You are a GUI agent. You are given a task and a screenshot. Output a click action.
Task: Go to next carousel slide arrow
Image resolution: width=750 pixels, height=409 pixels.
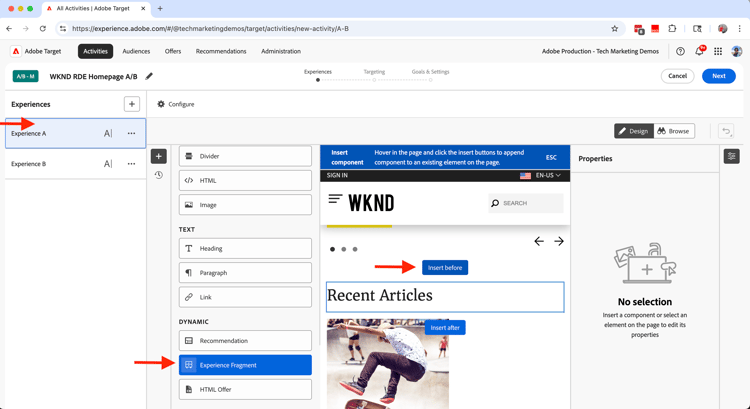[x=559, y=241]
